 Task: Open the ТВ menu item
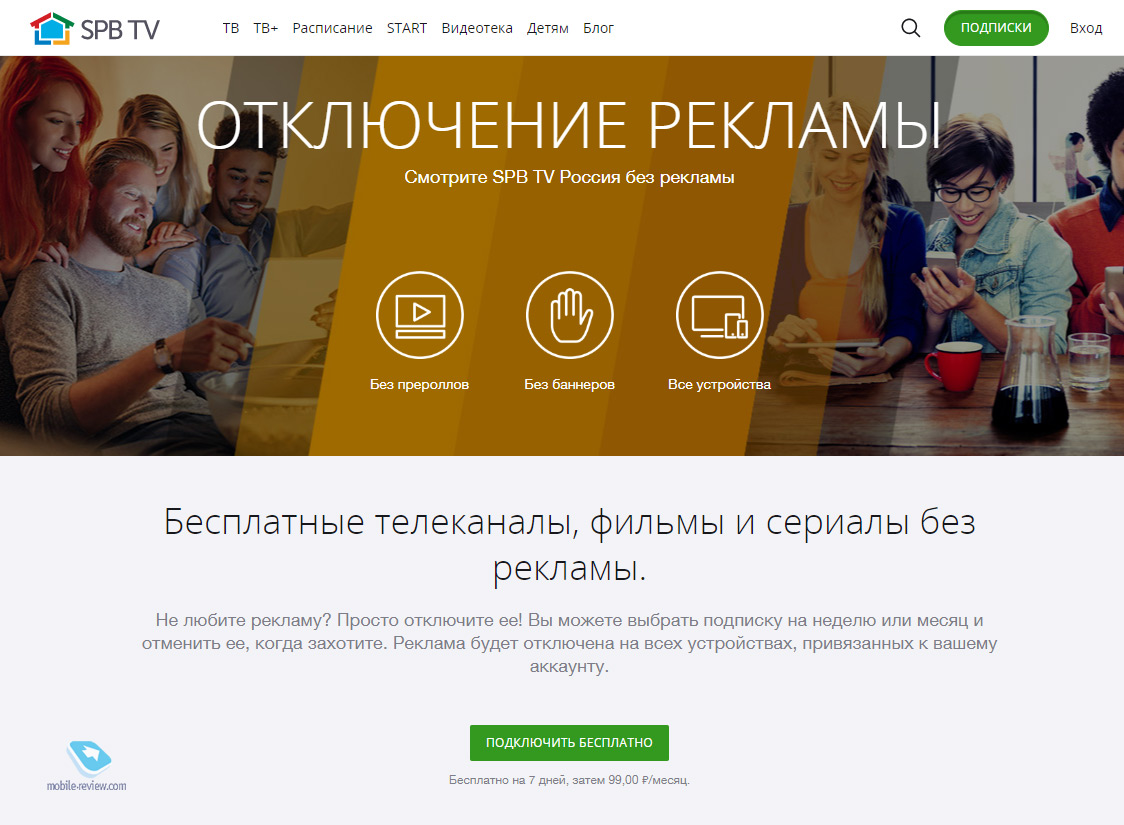(231, 28)
